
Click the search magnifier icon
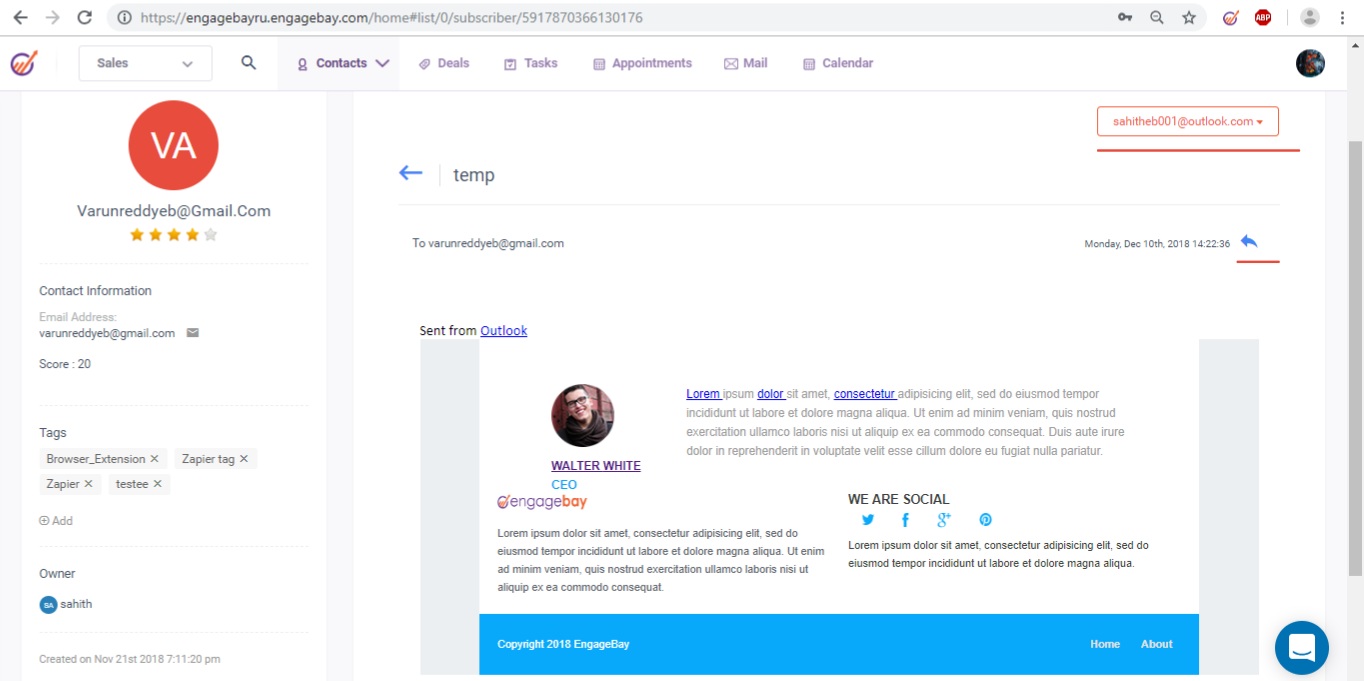tap(249, 63)
